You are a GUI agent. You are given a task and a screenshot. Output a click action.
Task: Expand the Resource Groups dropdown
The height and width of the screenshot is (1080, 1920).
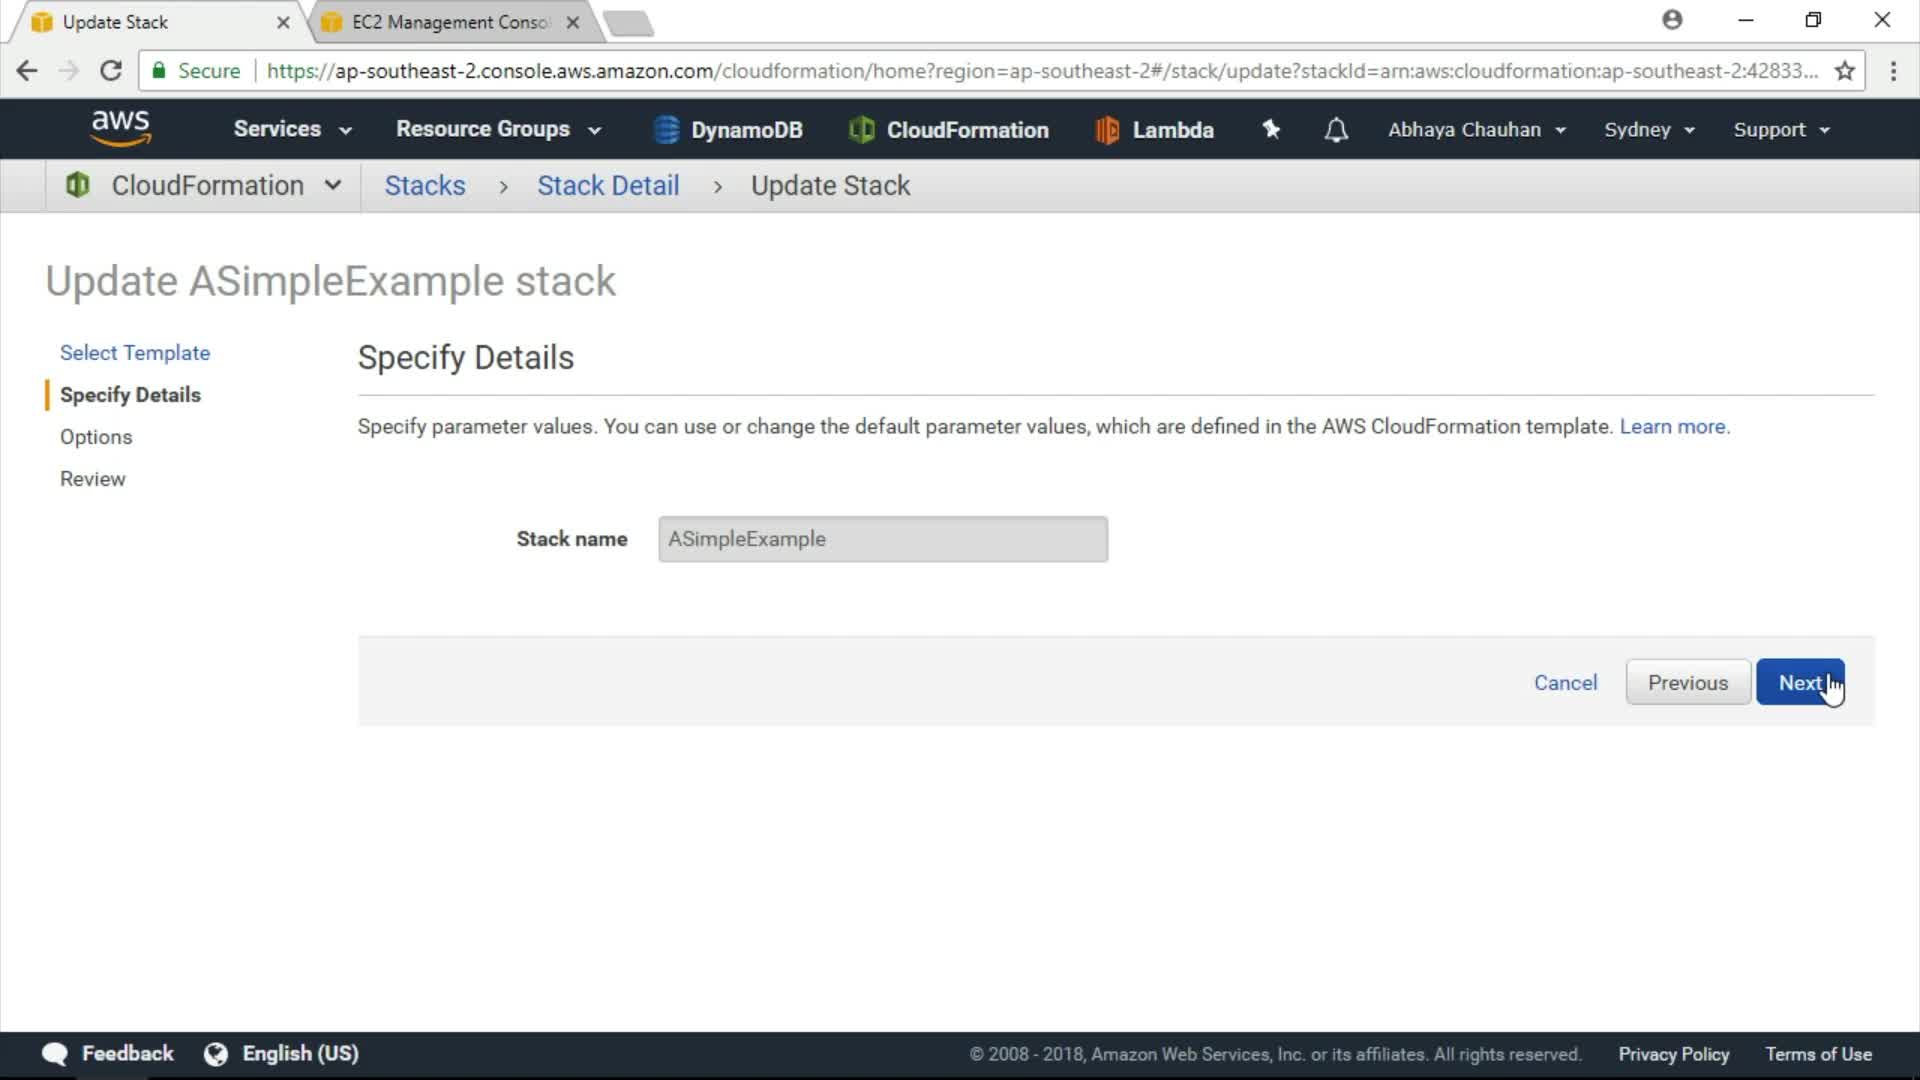498,129
